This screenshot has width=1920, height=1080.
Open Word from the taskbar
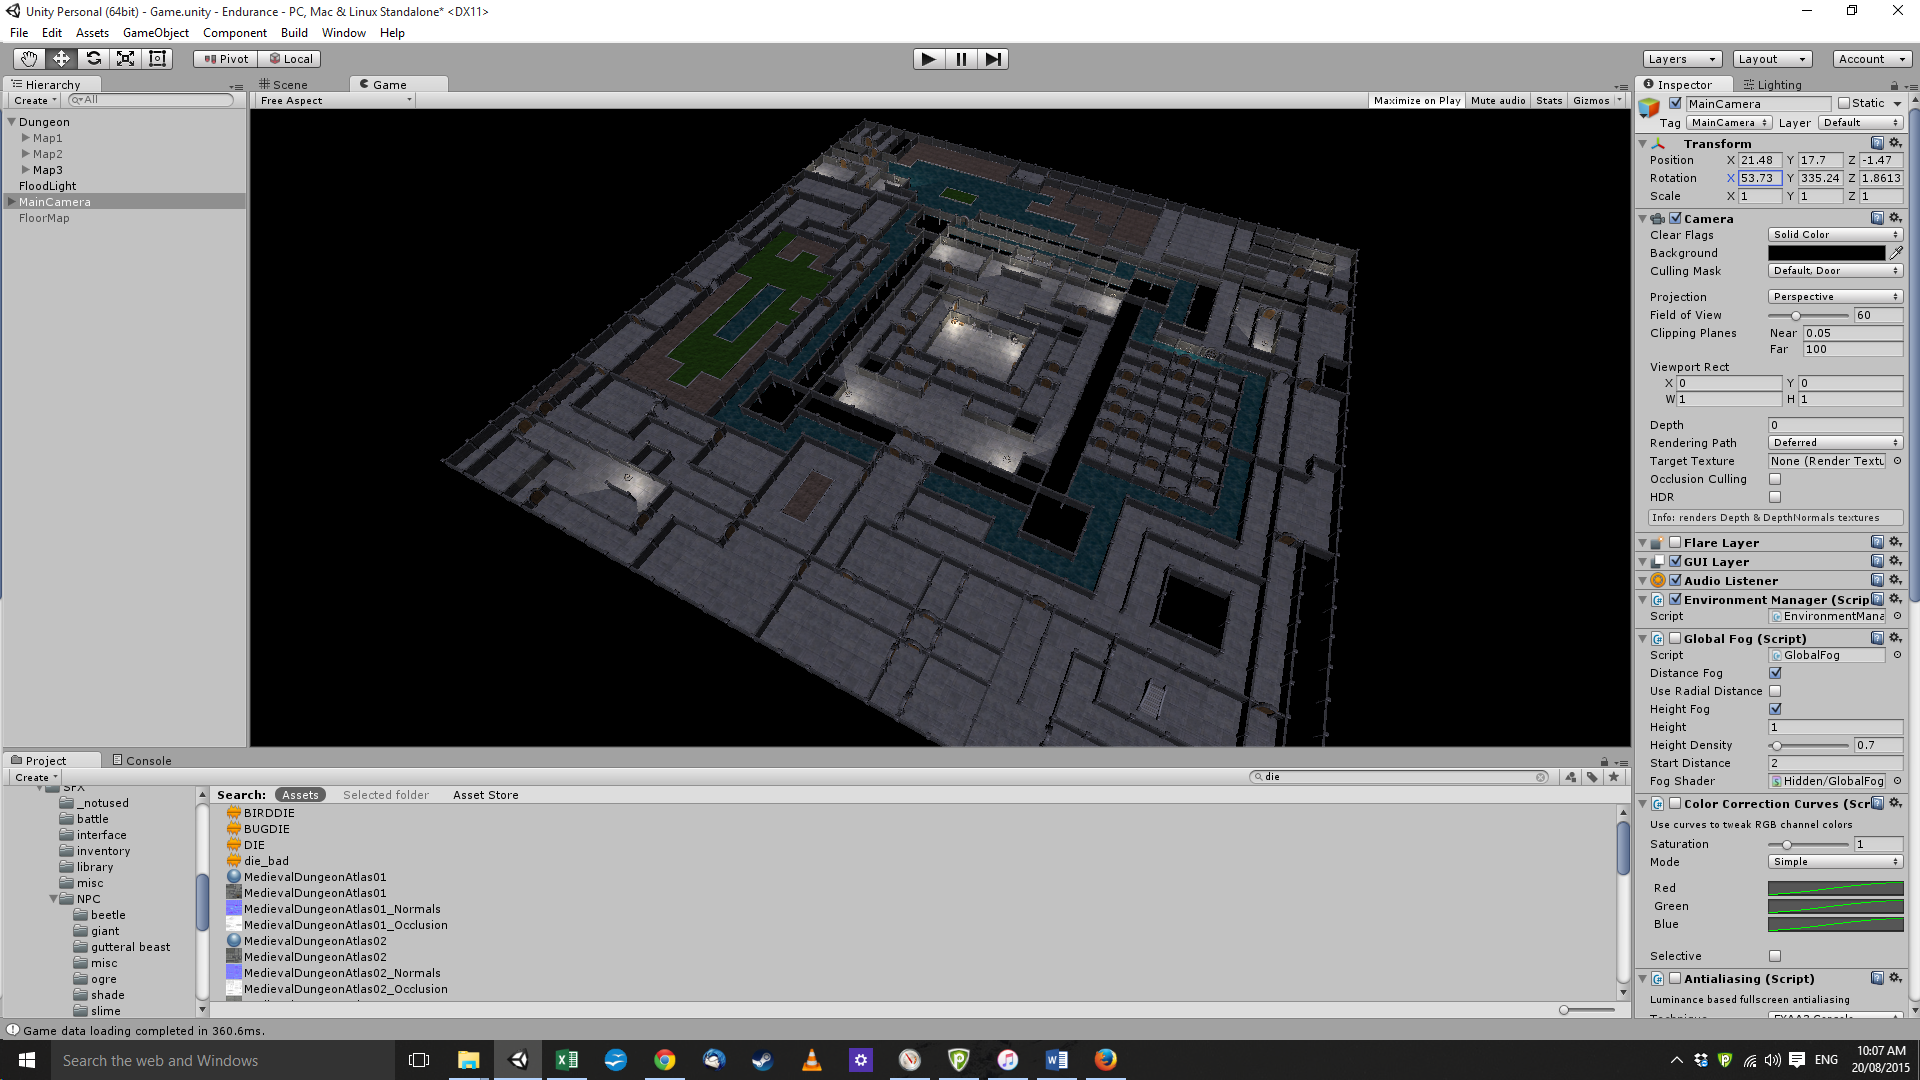[x=1056, y=1060]
